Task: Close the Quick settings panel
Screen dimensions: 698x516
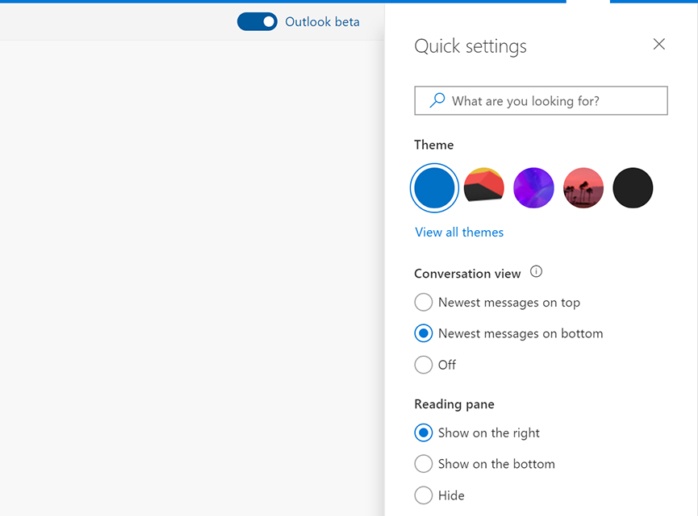Action: coord(659,44)
